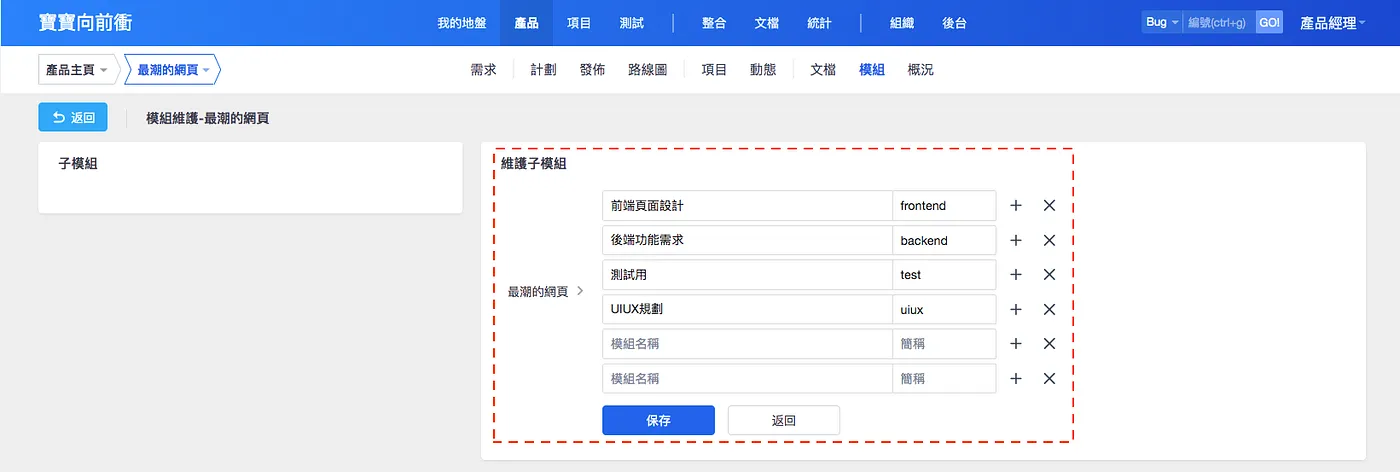
Task: Open the 產品主頁 dropdown
Action: [77, 70]
